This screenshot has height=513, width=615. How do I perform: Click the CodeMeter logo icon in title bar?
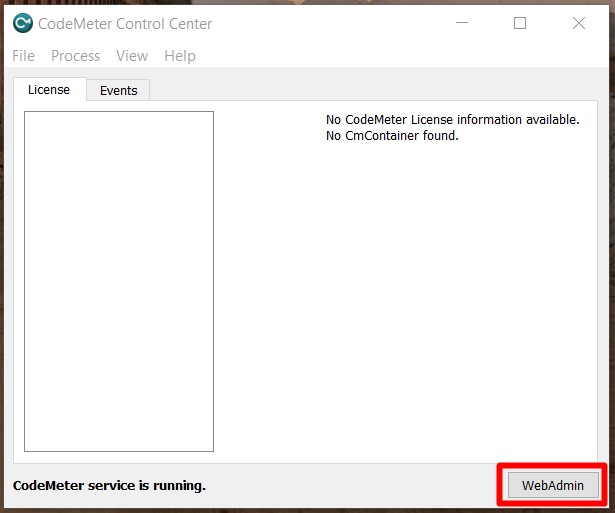pyautogui.click(x=22, y=24)
